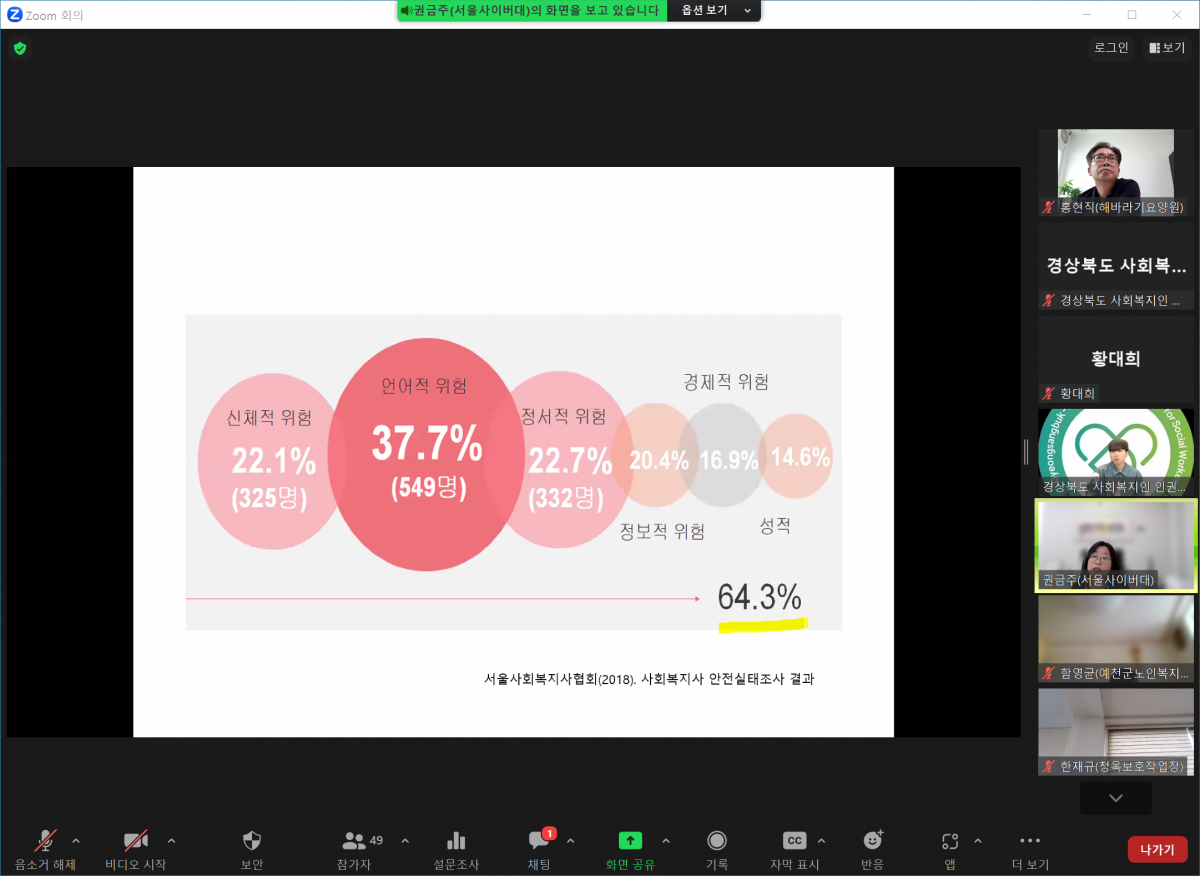Image resolution: width=1200 pixels, height=876 pixels.
Task: Start Screen Share (화면 공유)
Action: click(631, 841)
